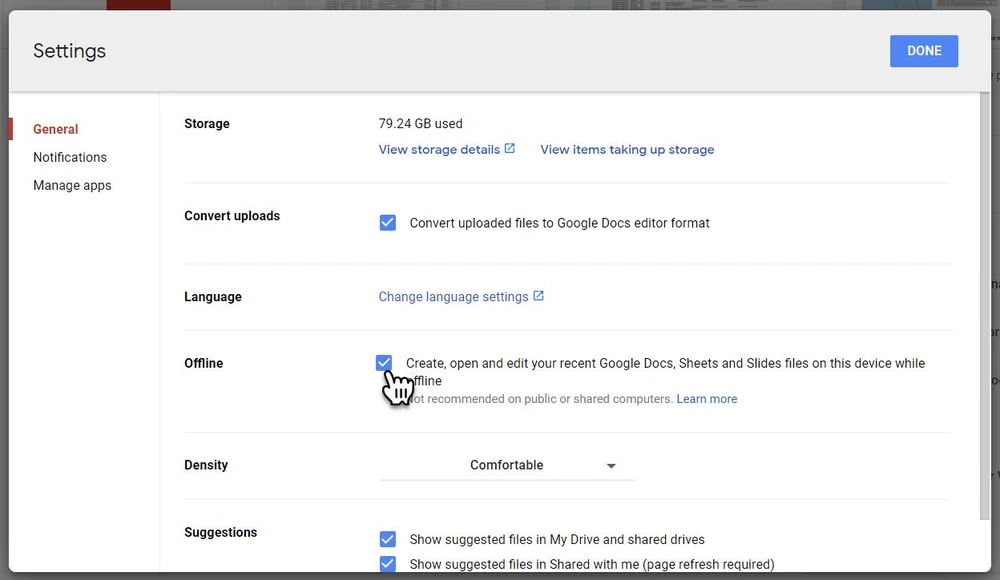Open View items taking up storage
This screenshot has width=1000, height=580.
627,149
